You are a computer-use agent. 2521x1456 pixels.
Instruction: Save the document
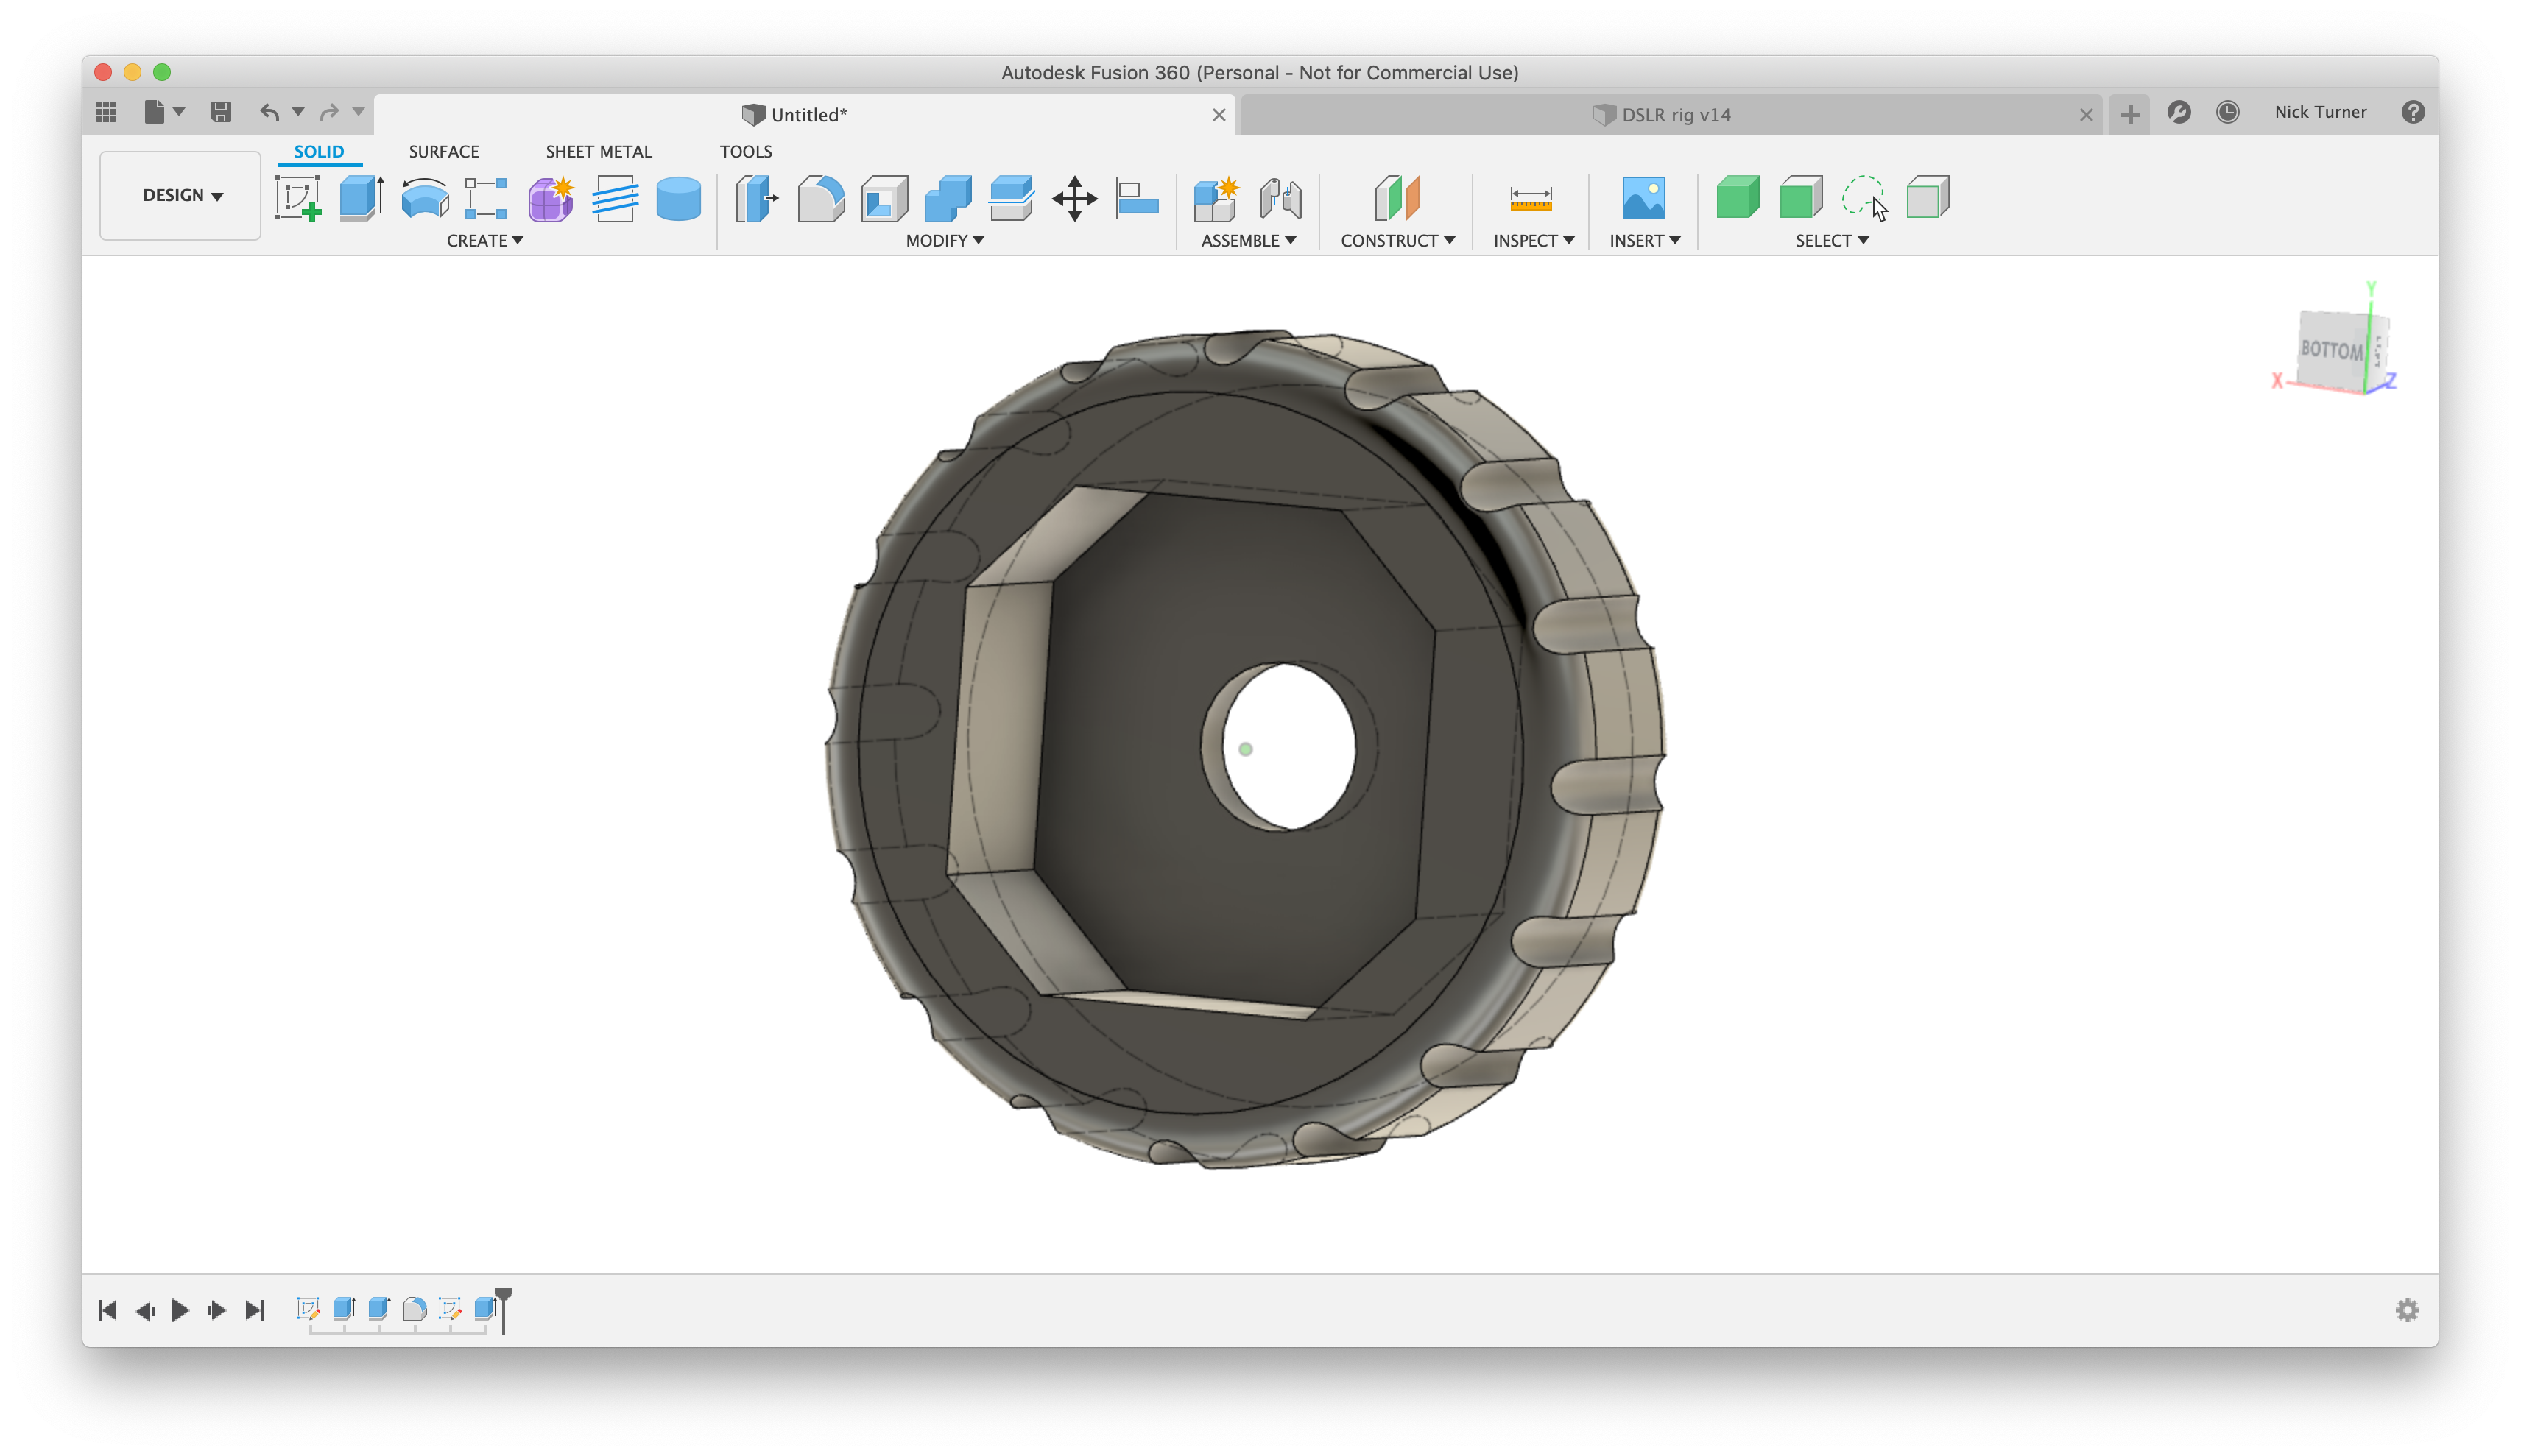[221, 112]
